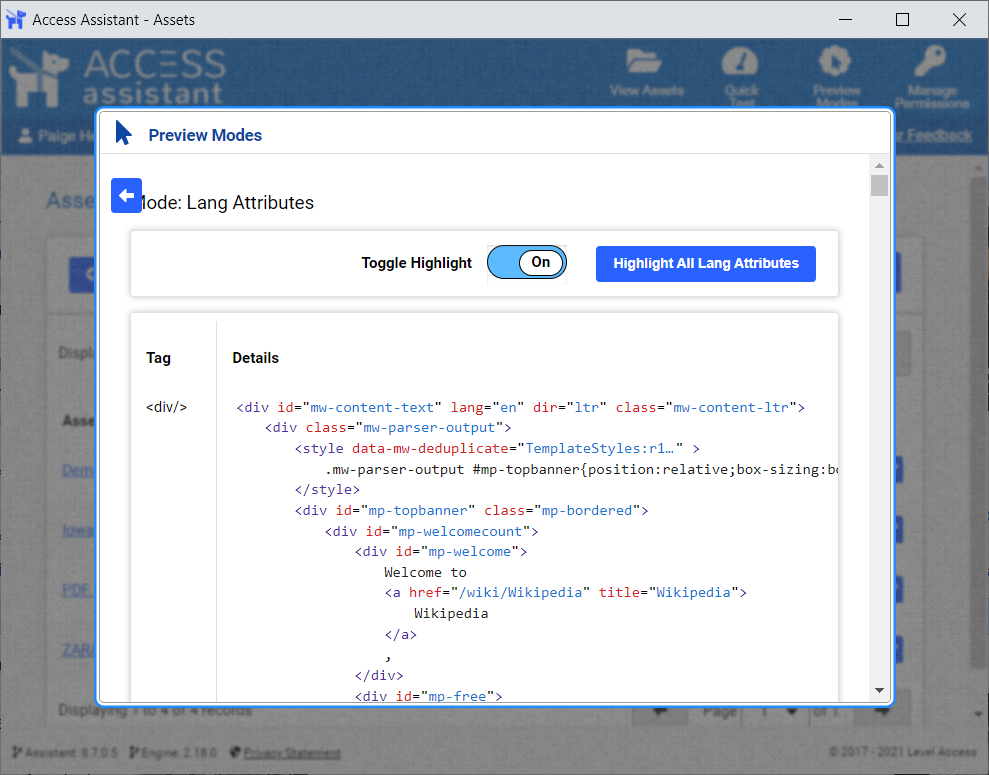Click the code line with lang="en" attribute
989x775 pixels.
[520, 407]
